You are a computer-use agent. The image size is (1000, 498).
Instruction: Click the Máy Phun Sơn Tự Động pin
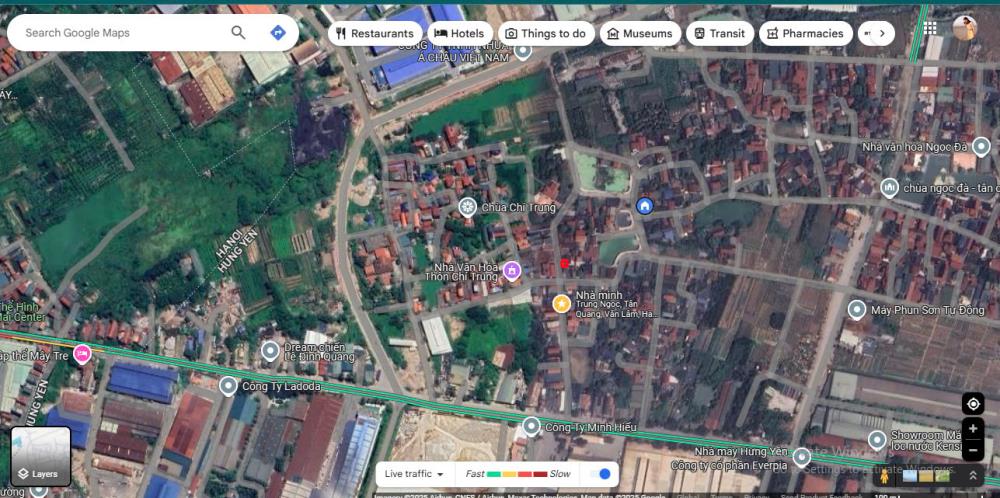857,311
